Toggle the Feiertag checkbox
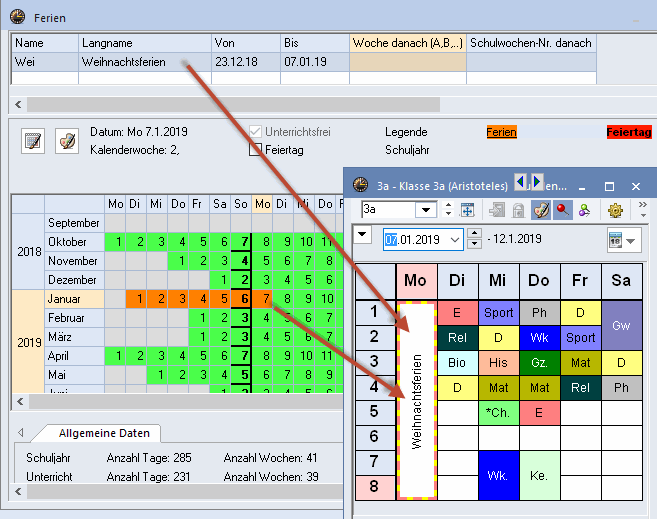This screenshot has height=519, width=657. (x=255, y=150)
